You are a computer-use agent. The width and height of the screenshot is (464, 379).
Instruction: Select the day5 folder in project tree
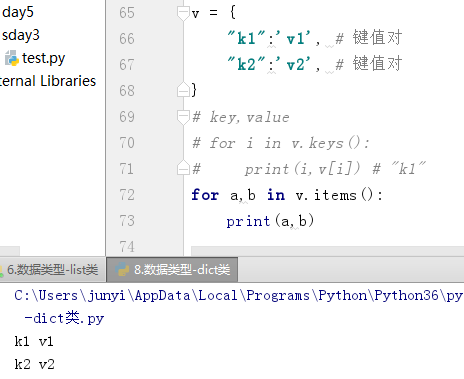click(x=18, y=12)
